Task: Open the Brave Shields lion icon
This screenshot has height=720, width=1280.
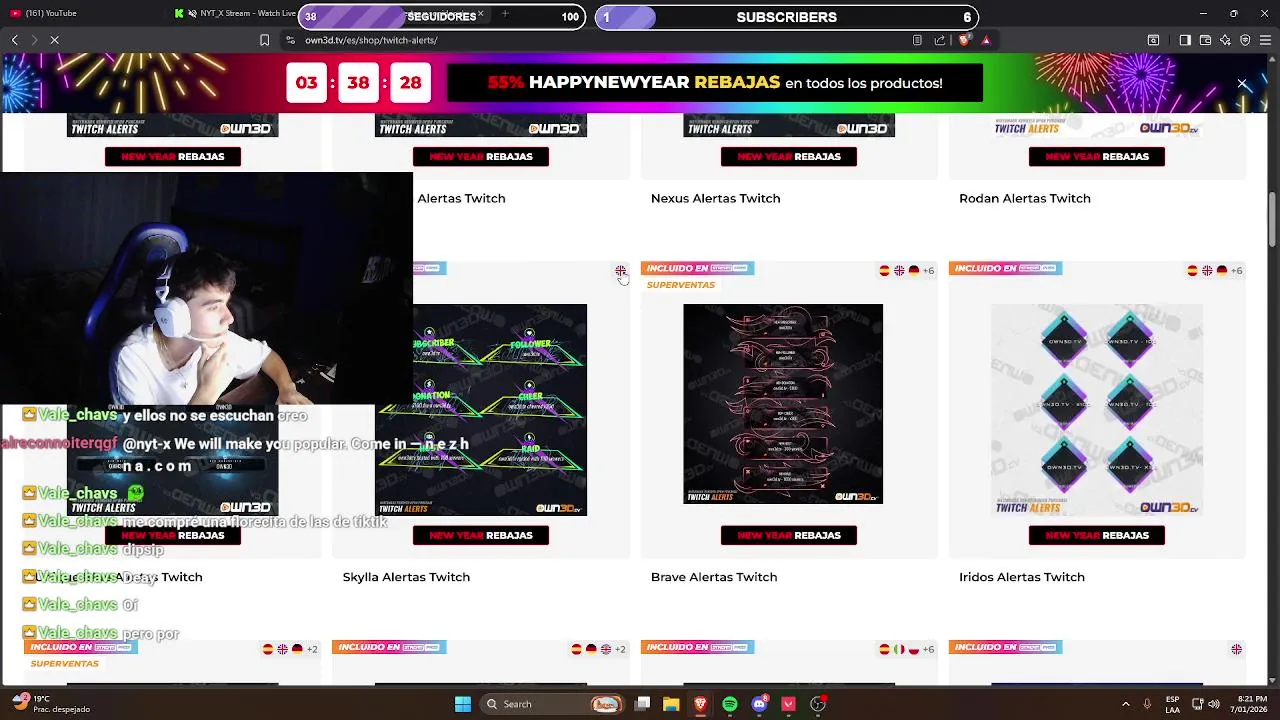Action: (964, 40)
